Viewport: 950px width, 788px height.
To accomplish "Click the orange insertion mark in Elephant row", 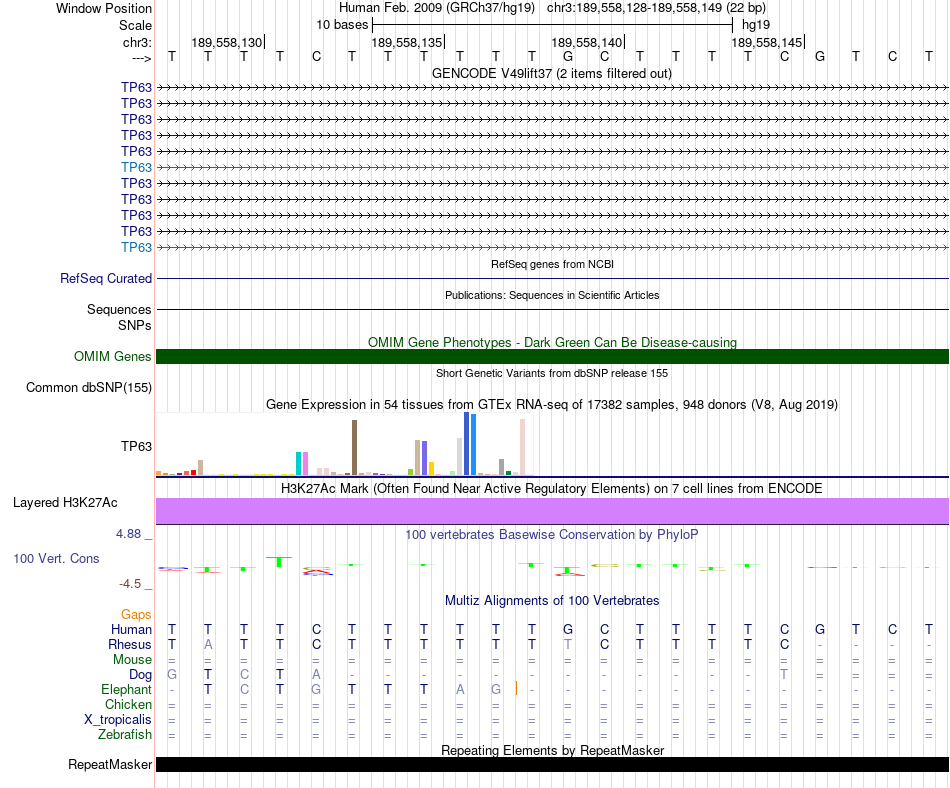I will click(516, 689).
